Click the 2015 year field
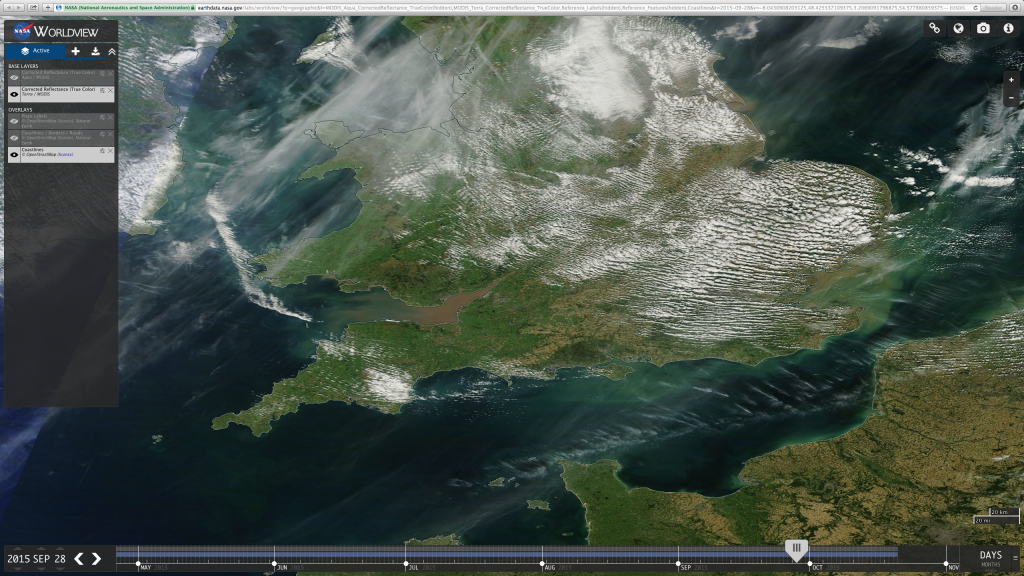This screenshot has width=1024, height=576. 18,559
